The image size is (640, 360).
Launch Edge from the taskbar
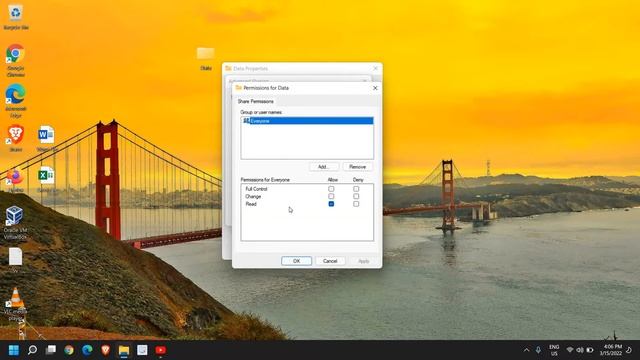87,350
